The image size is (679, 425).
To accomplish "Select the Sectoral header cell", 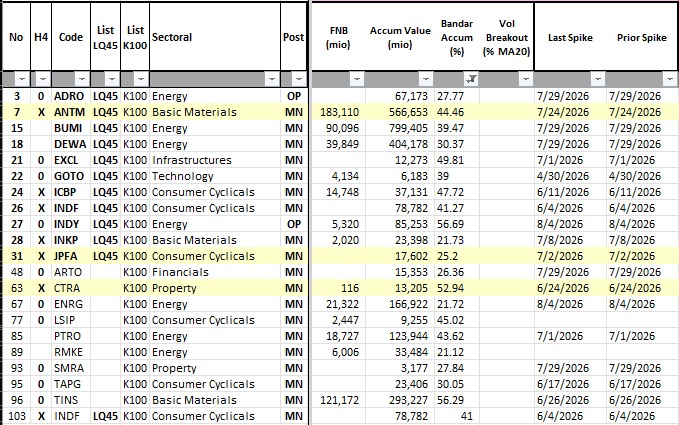I will coord(215,37).
